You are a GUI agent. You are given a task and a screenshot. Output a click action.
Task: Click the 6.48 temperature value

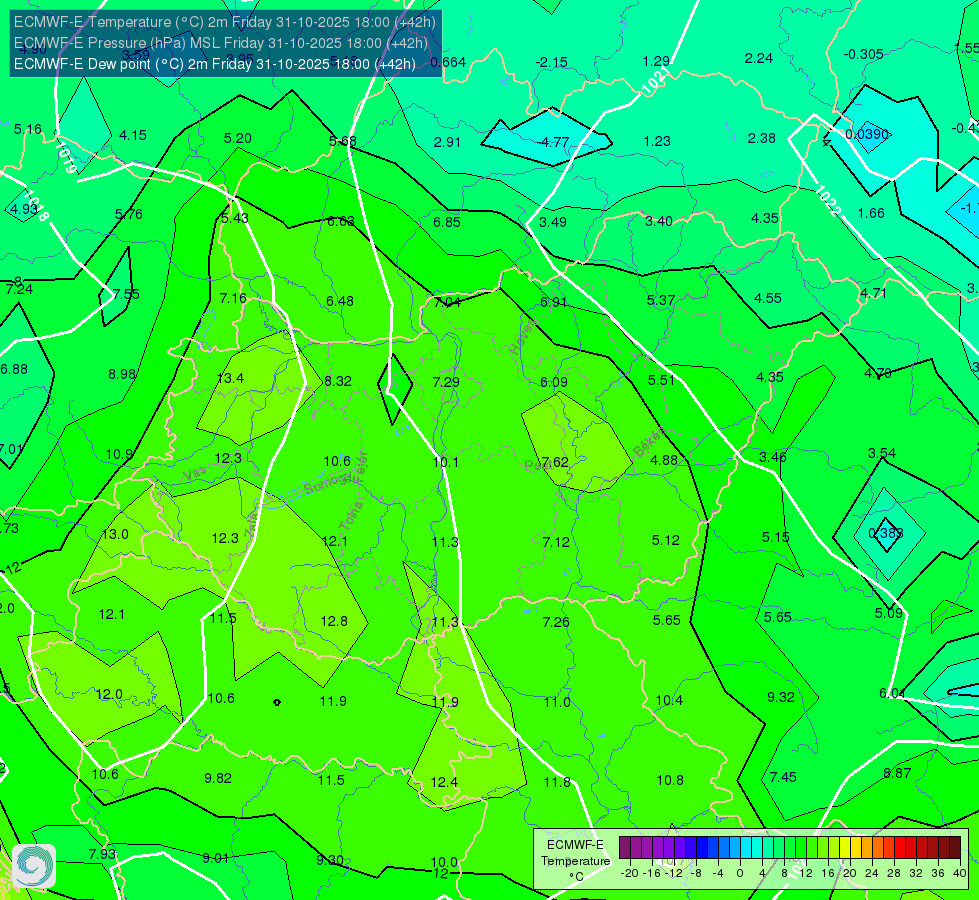coord(340,302)
